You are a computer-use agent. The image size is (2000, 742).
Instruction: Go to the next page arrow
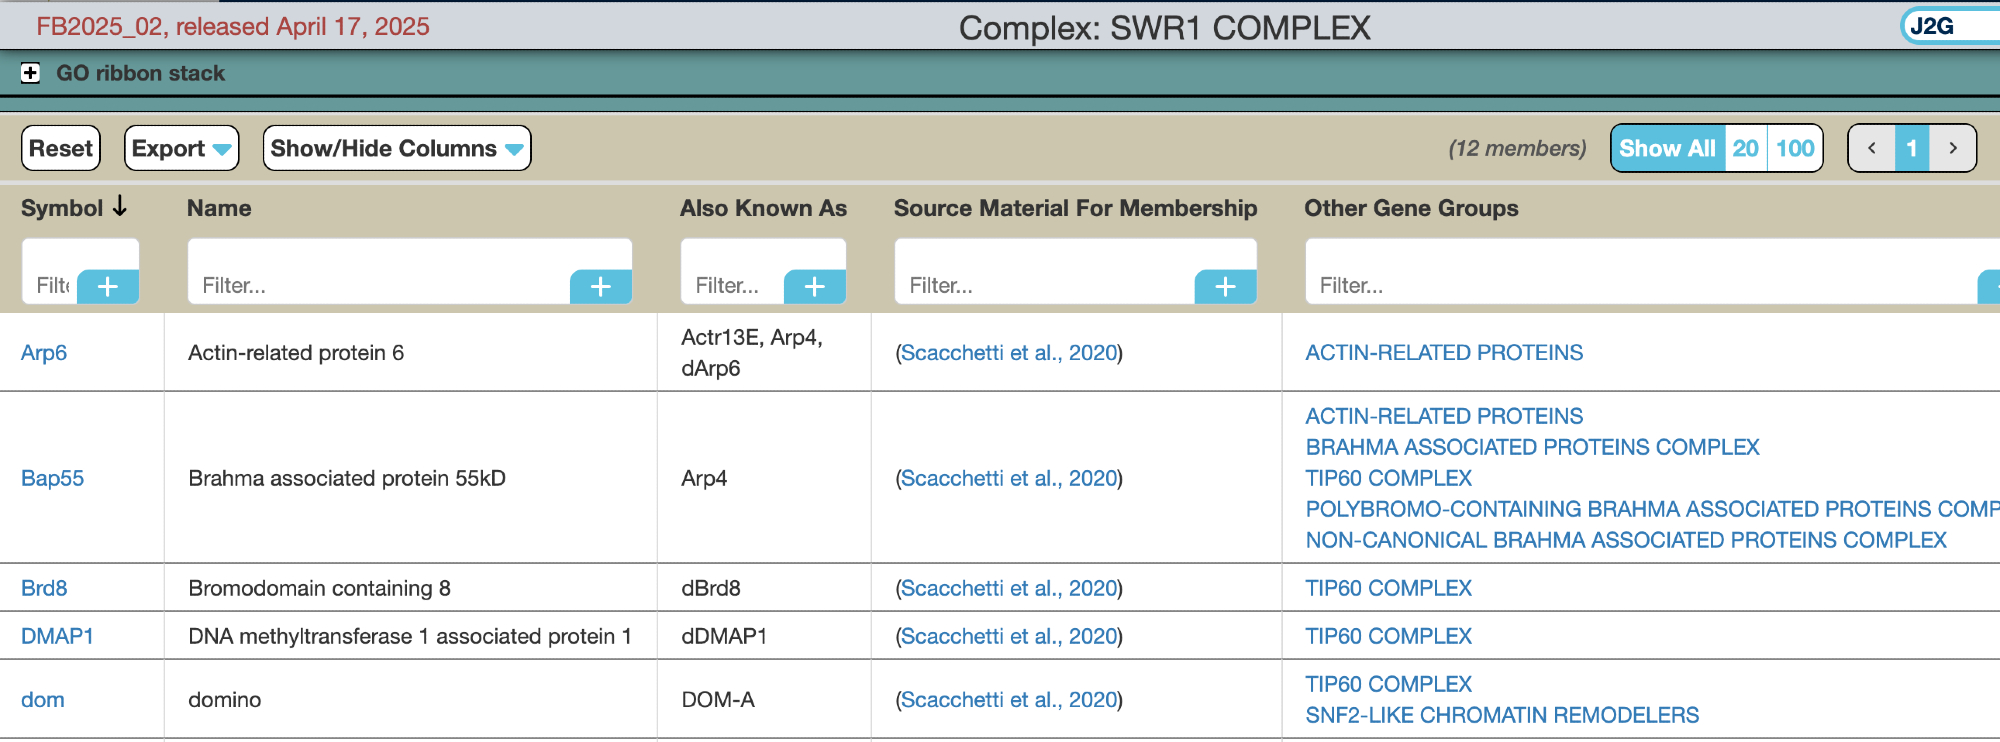click(x=1953, y=148)
